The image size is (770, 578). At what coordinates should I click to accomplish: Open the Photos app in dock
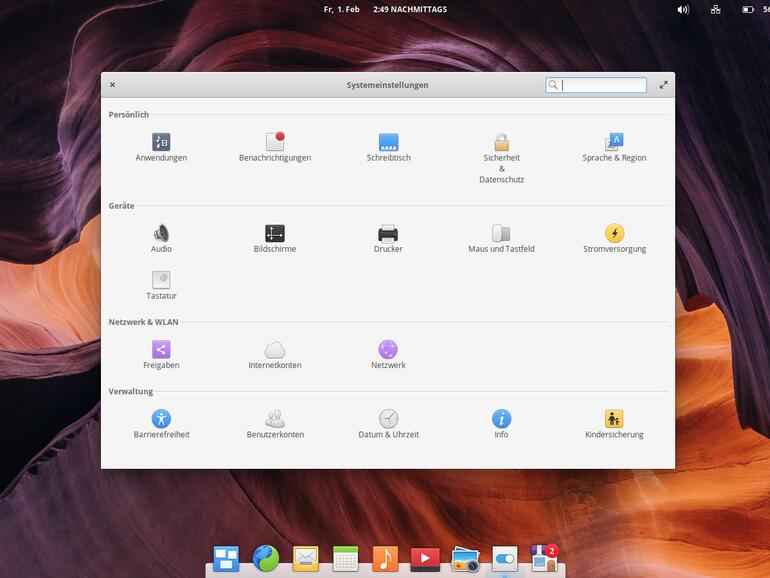pyautogui.click(x=465, y=559)
